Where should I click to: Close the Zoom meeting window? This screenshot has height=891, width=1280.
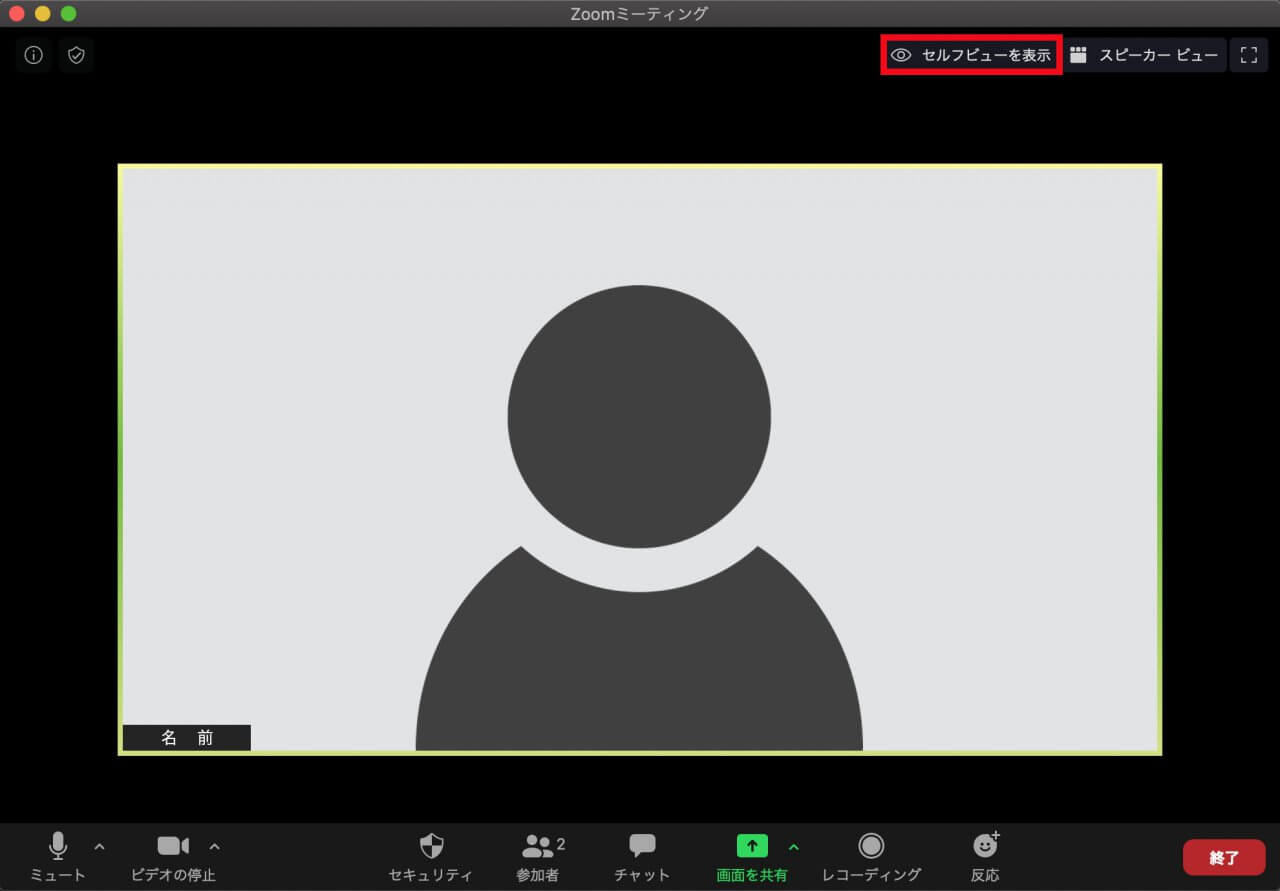tap(17, 14)
